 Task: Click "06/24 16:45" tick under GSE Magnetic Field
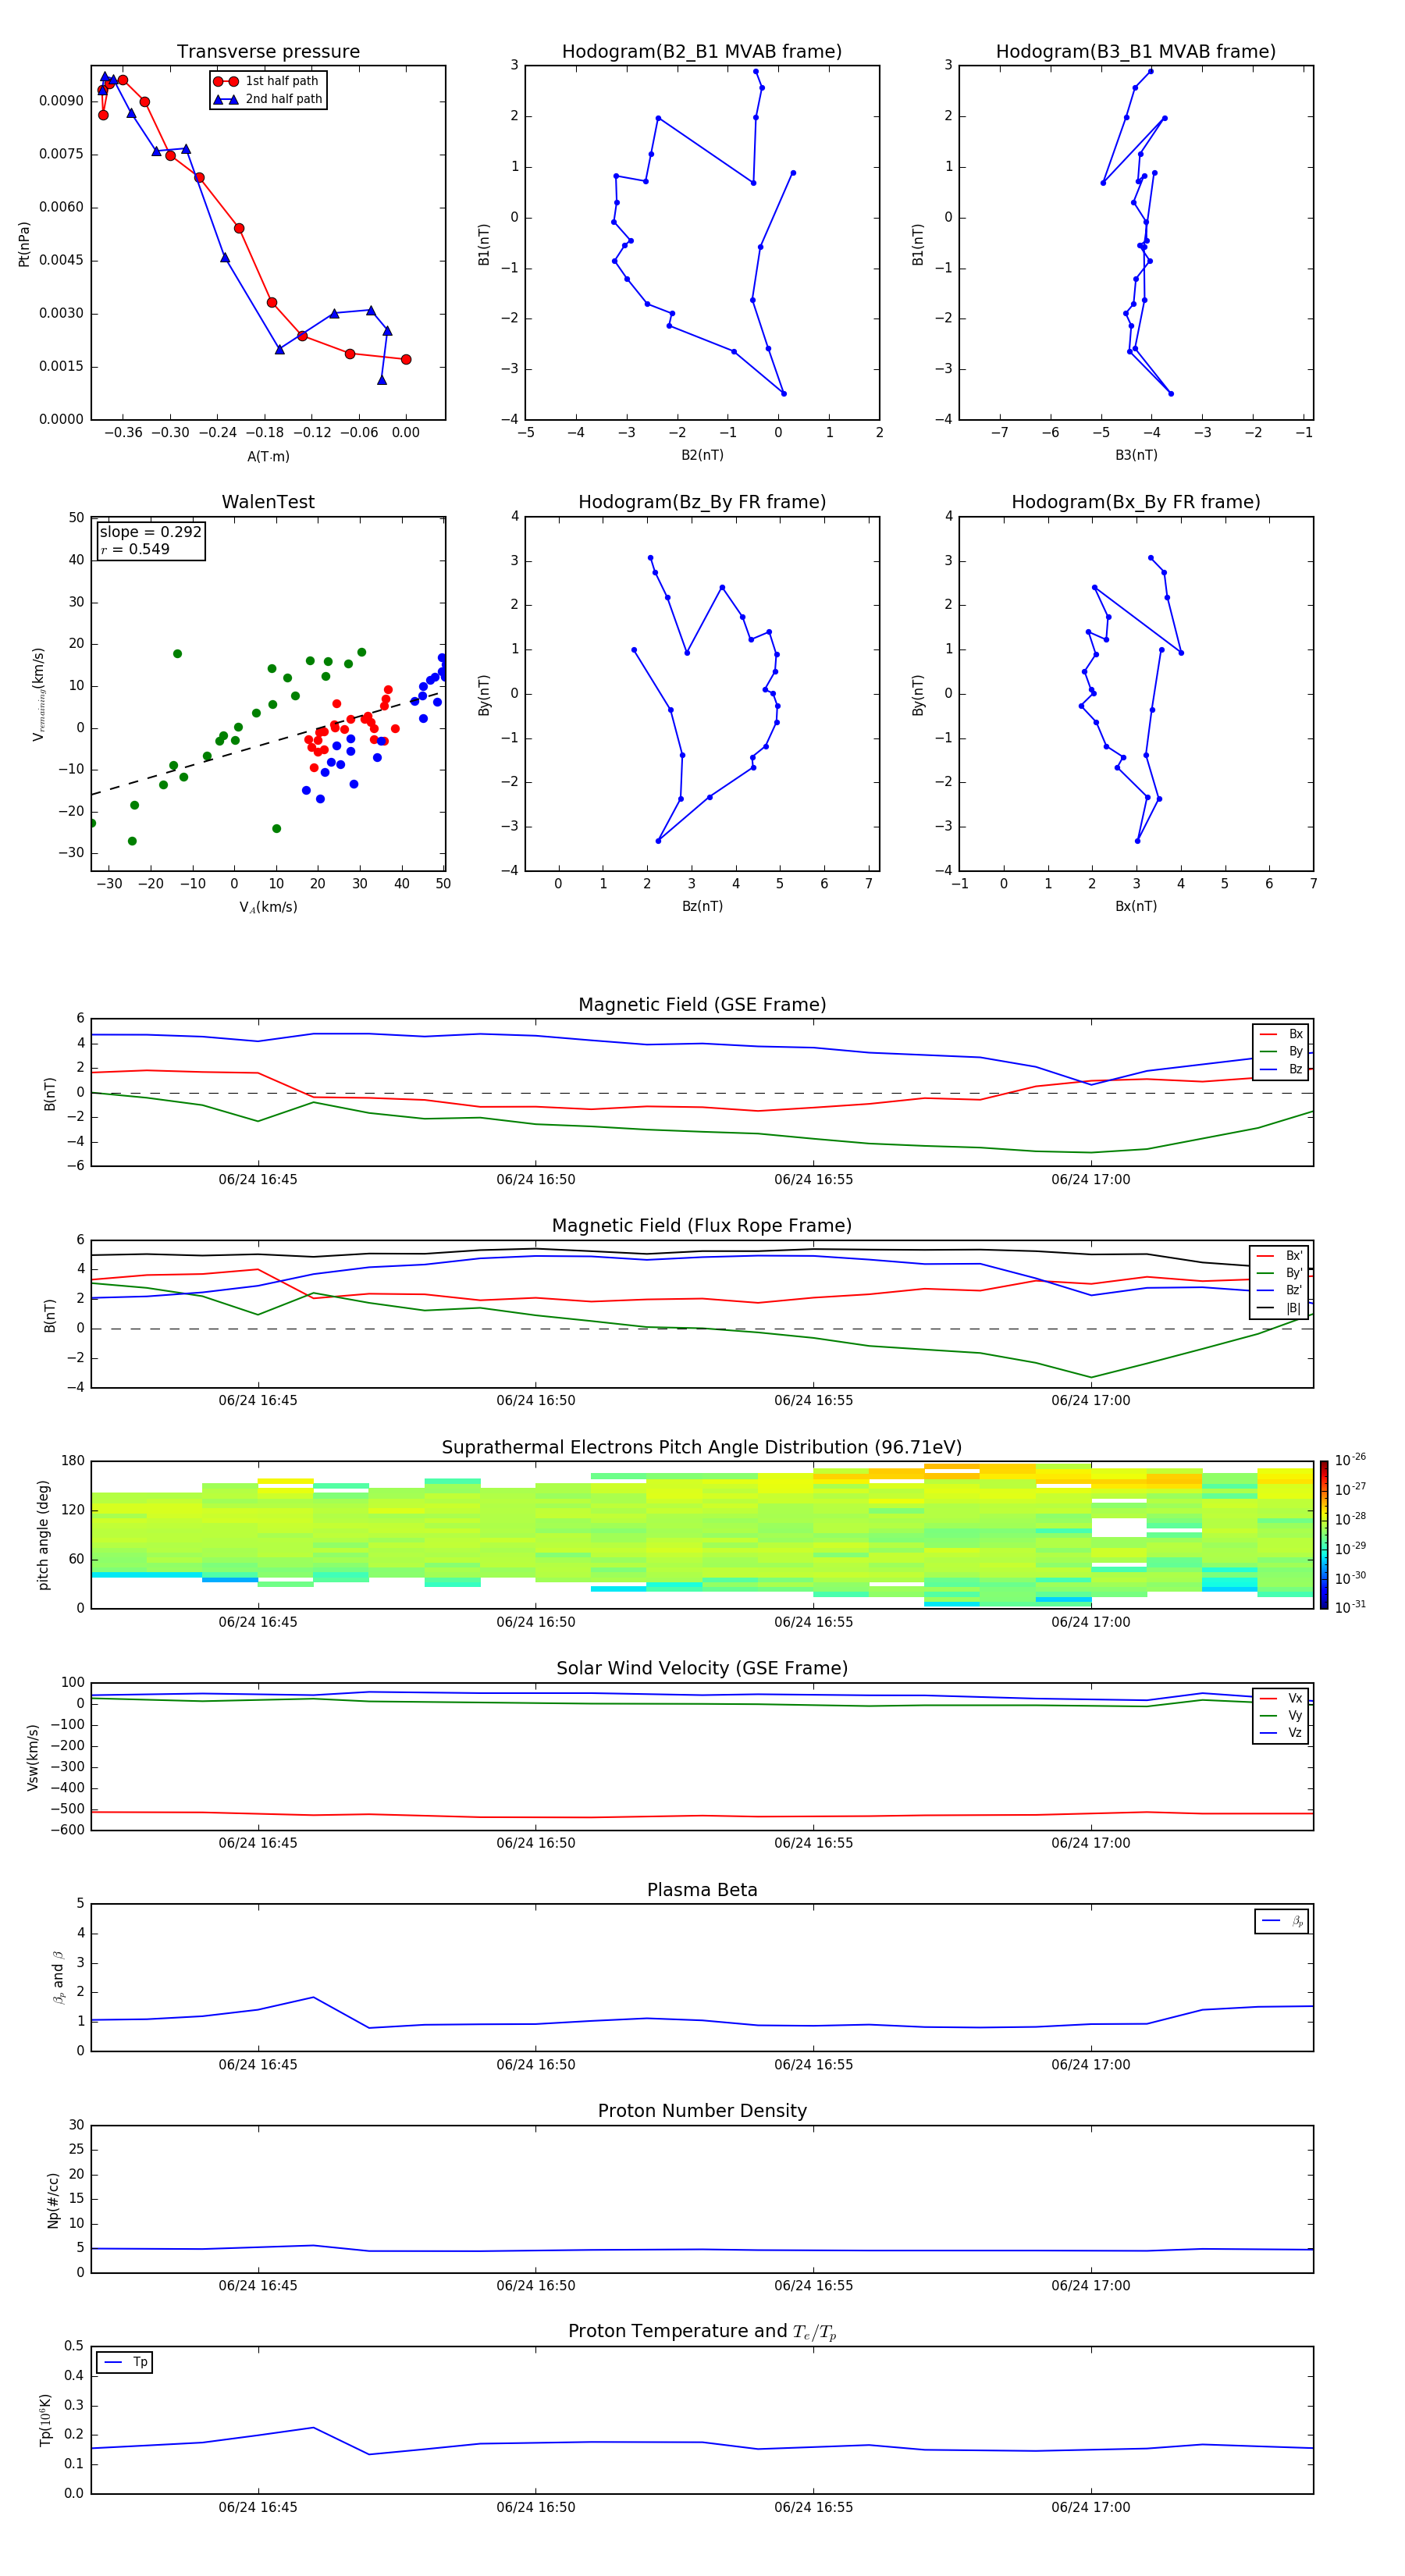point(258,1180)
